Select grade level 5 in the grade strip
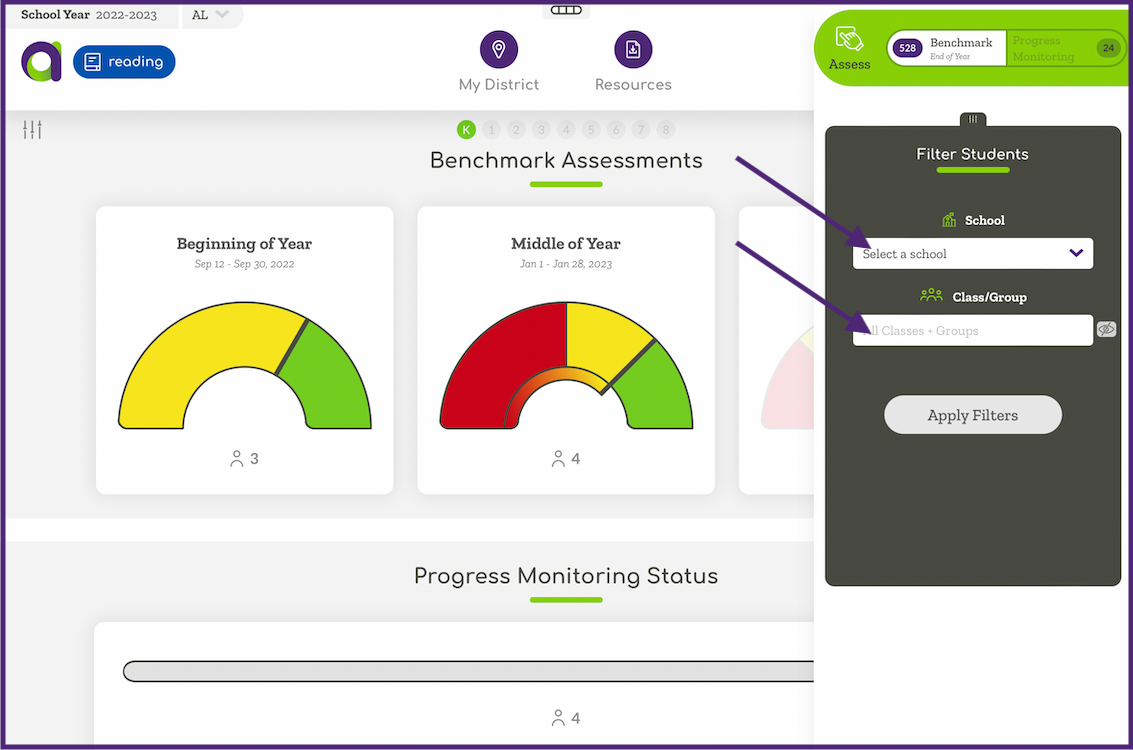This screenshot has width=1133, height=750. (591, 129)
